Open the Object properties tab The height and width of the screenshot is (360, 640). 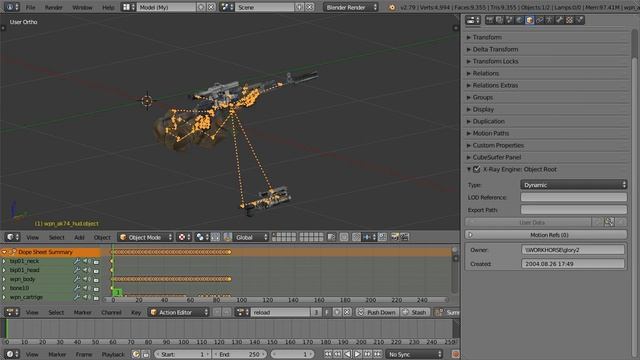click(x=529, y=20)
